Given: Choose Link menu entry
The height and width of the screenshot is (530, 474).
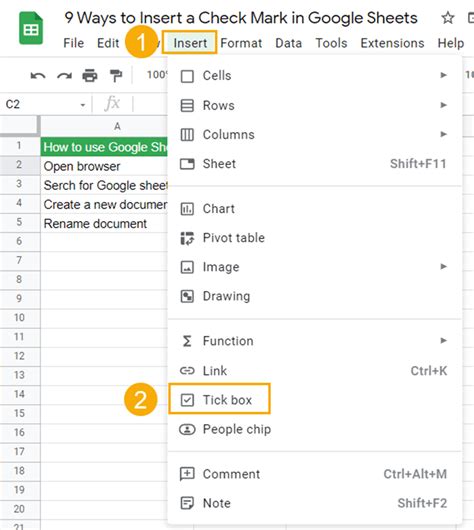Looking at the screenshot, I should coord(315,371).
